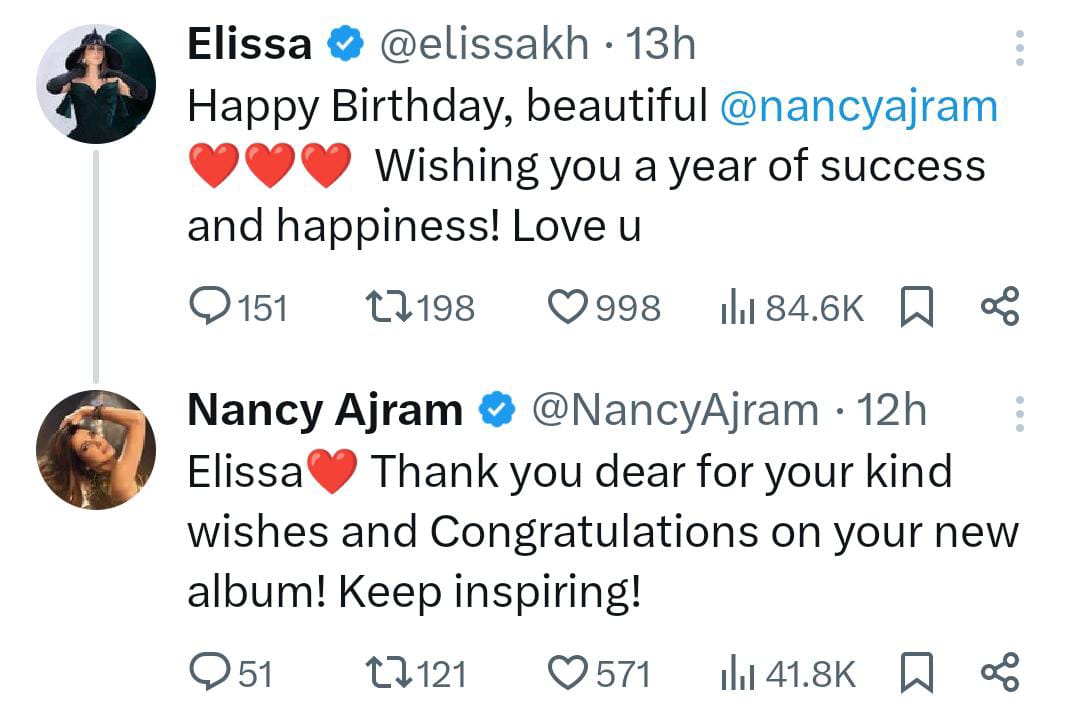This screenshot has width=1080, height=726.
Task: Click the @NancyAjram handle in reply
Action: click(x=674, y=410)
